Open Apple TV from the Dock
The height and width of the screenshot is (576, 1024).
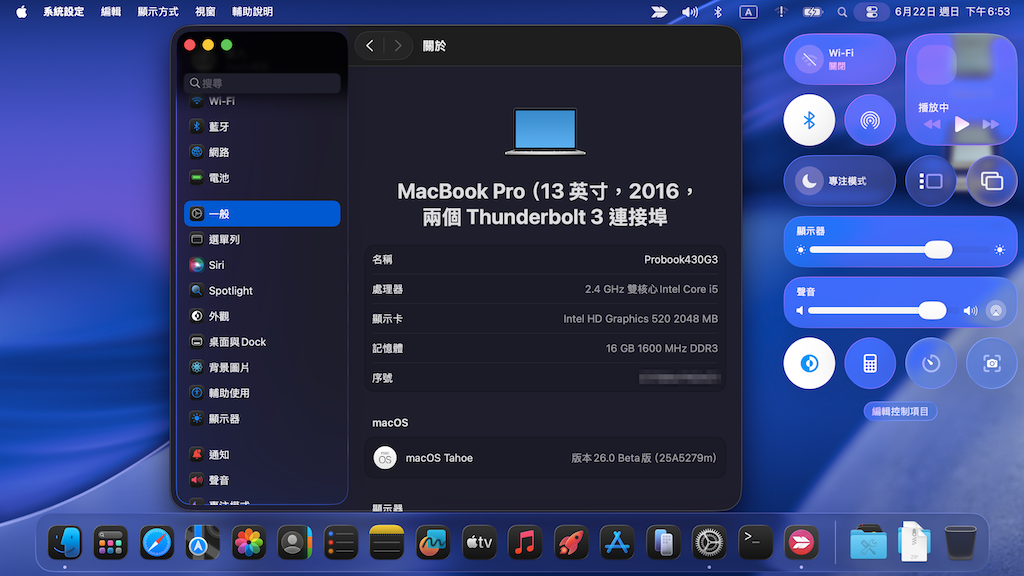[479, 543]
